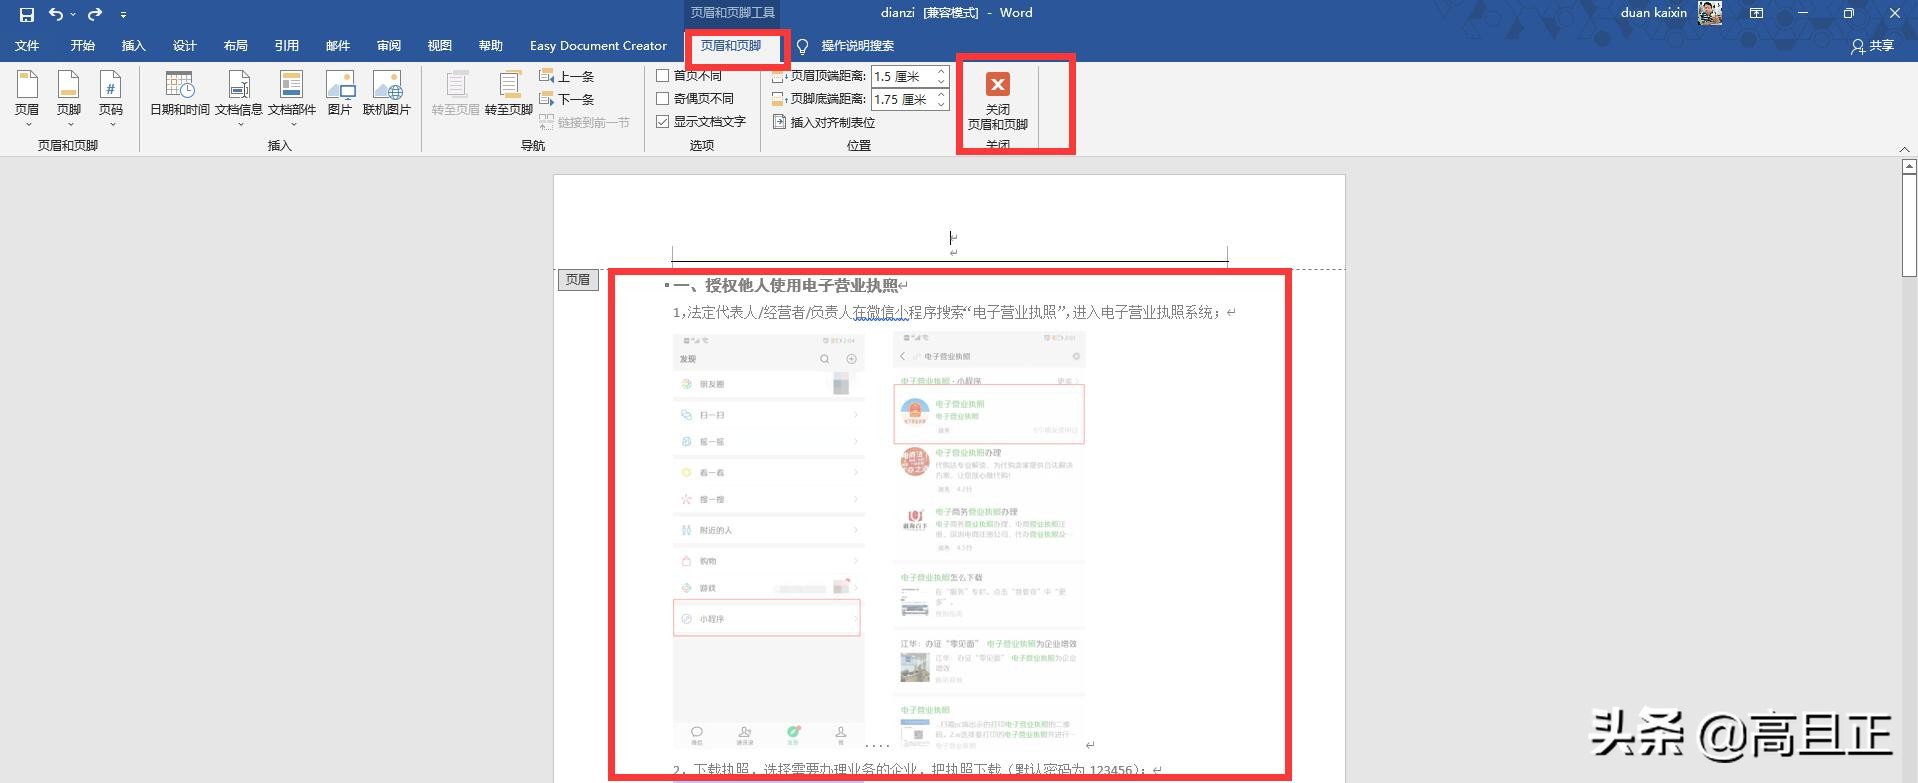
Task: Click the Date and Time icon
Action: point(180,92)
